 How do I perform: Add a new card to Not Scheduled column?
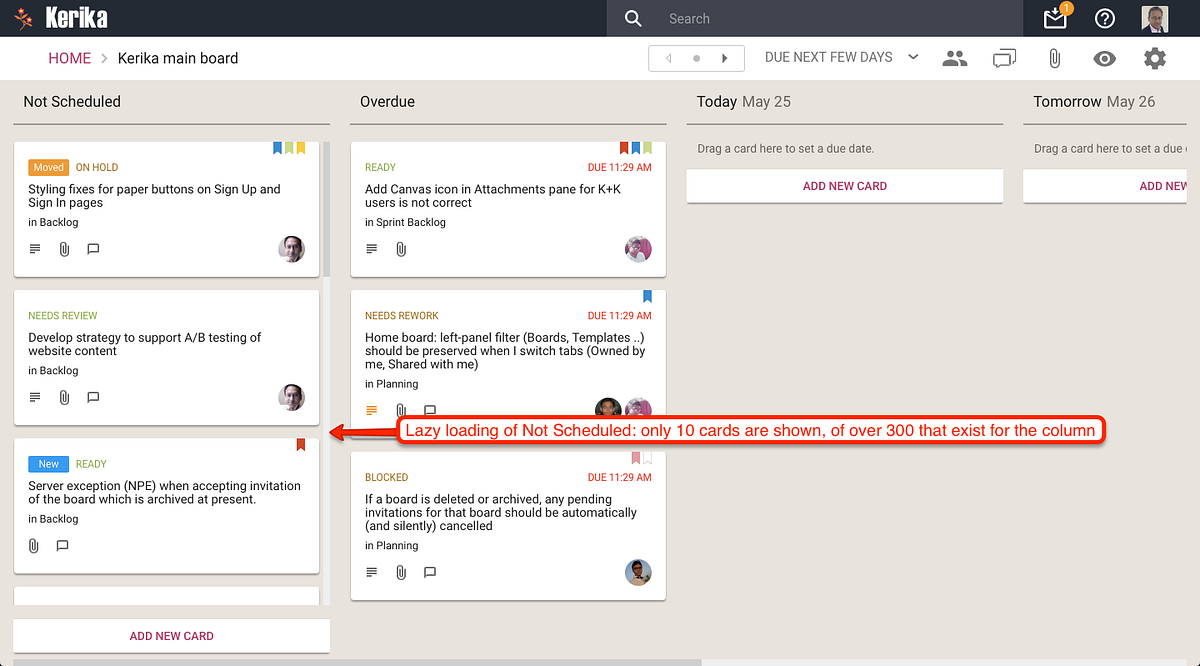[171, 636]
